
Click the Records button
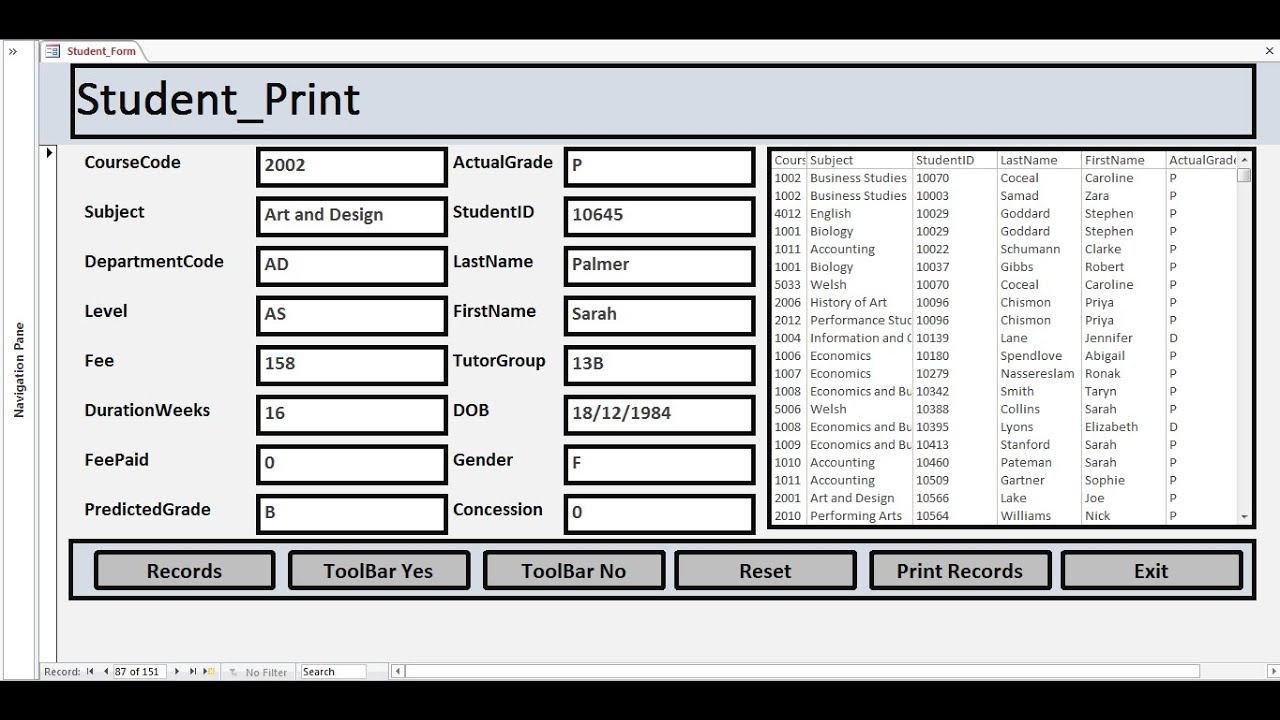tap(184, 571)
